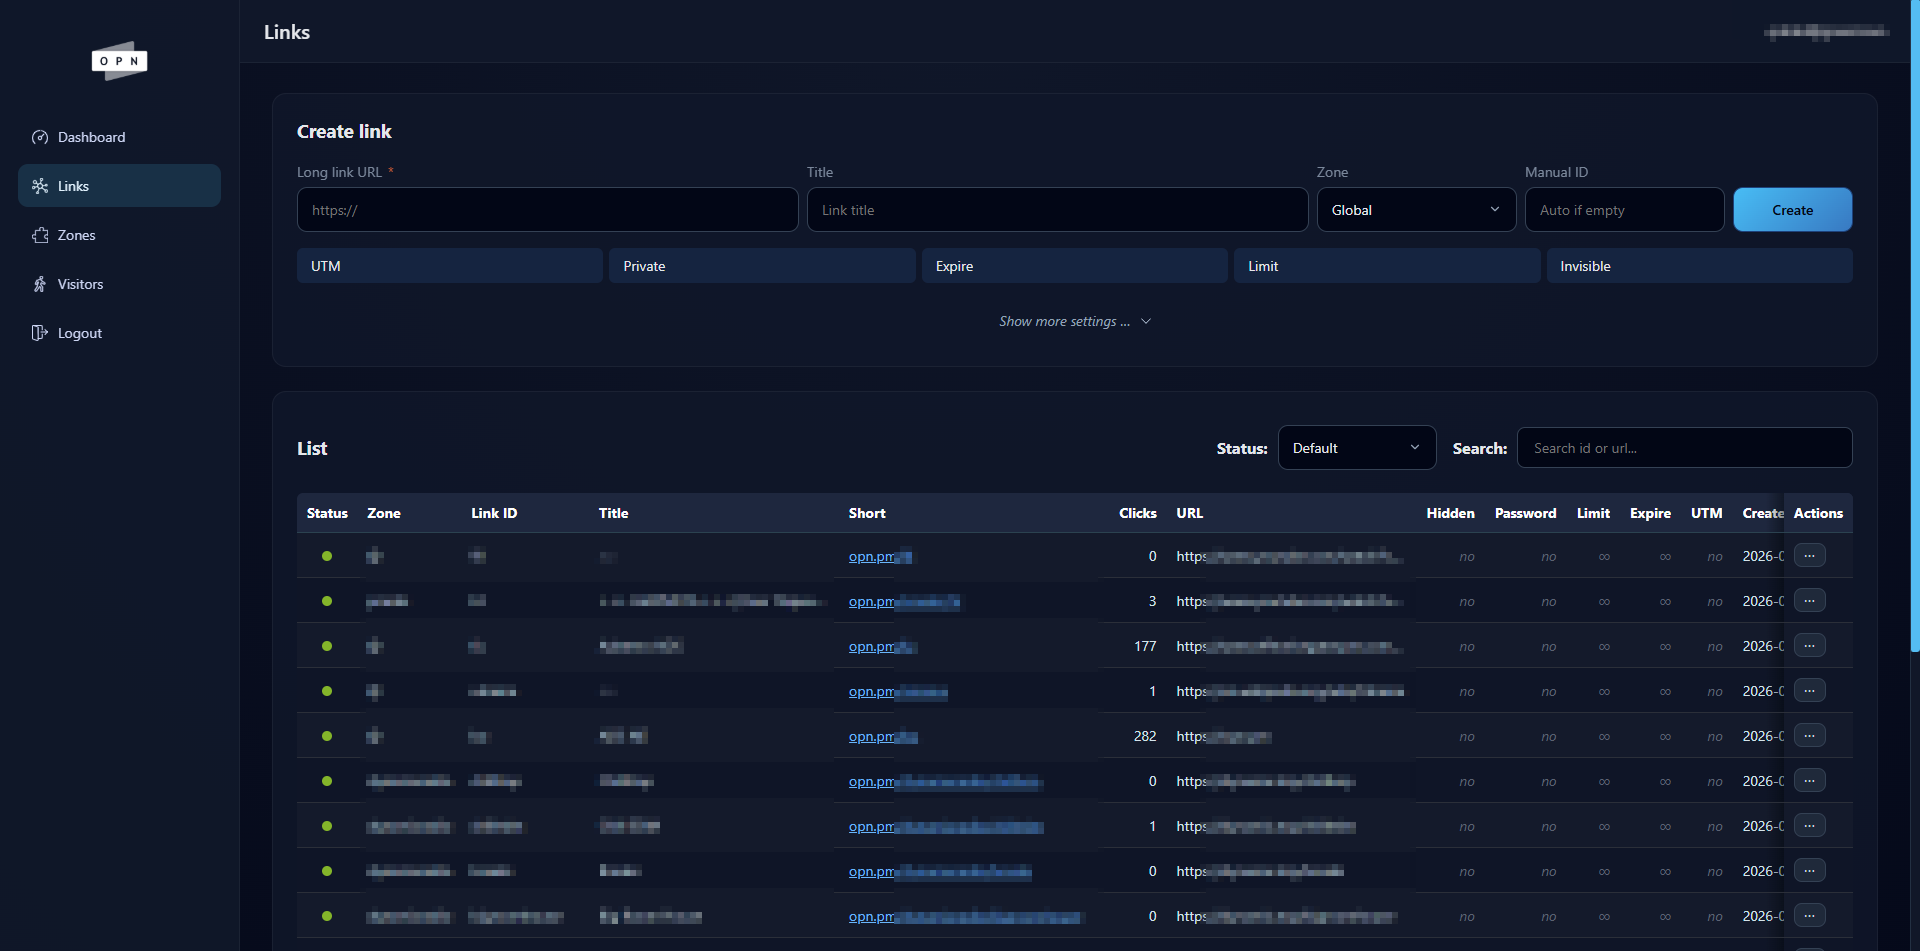Toggle the Invisible option
The width and height of the screenshot is (1920, 951).
click(x=1699, y=265)
